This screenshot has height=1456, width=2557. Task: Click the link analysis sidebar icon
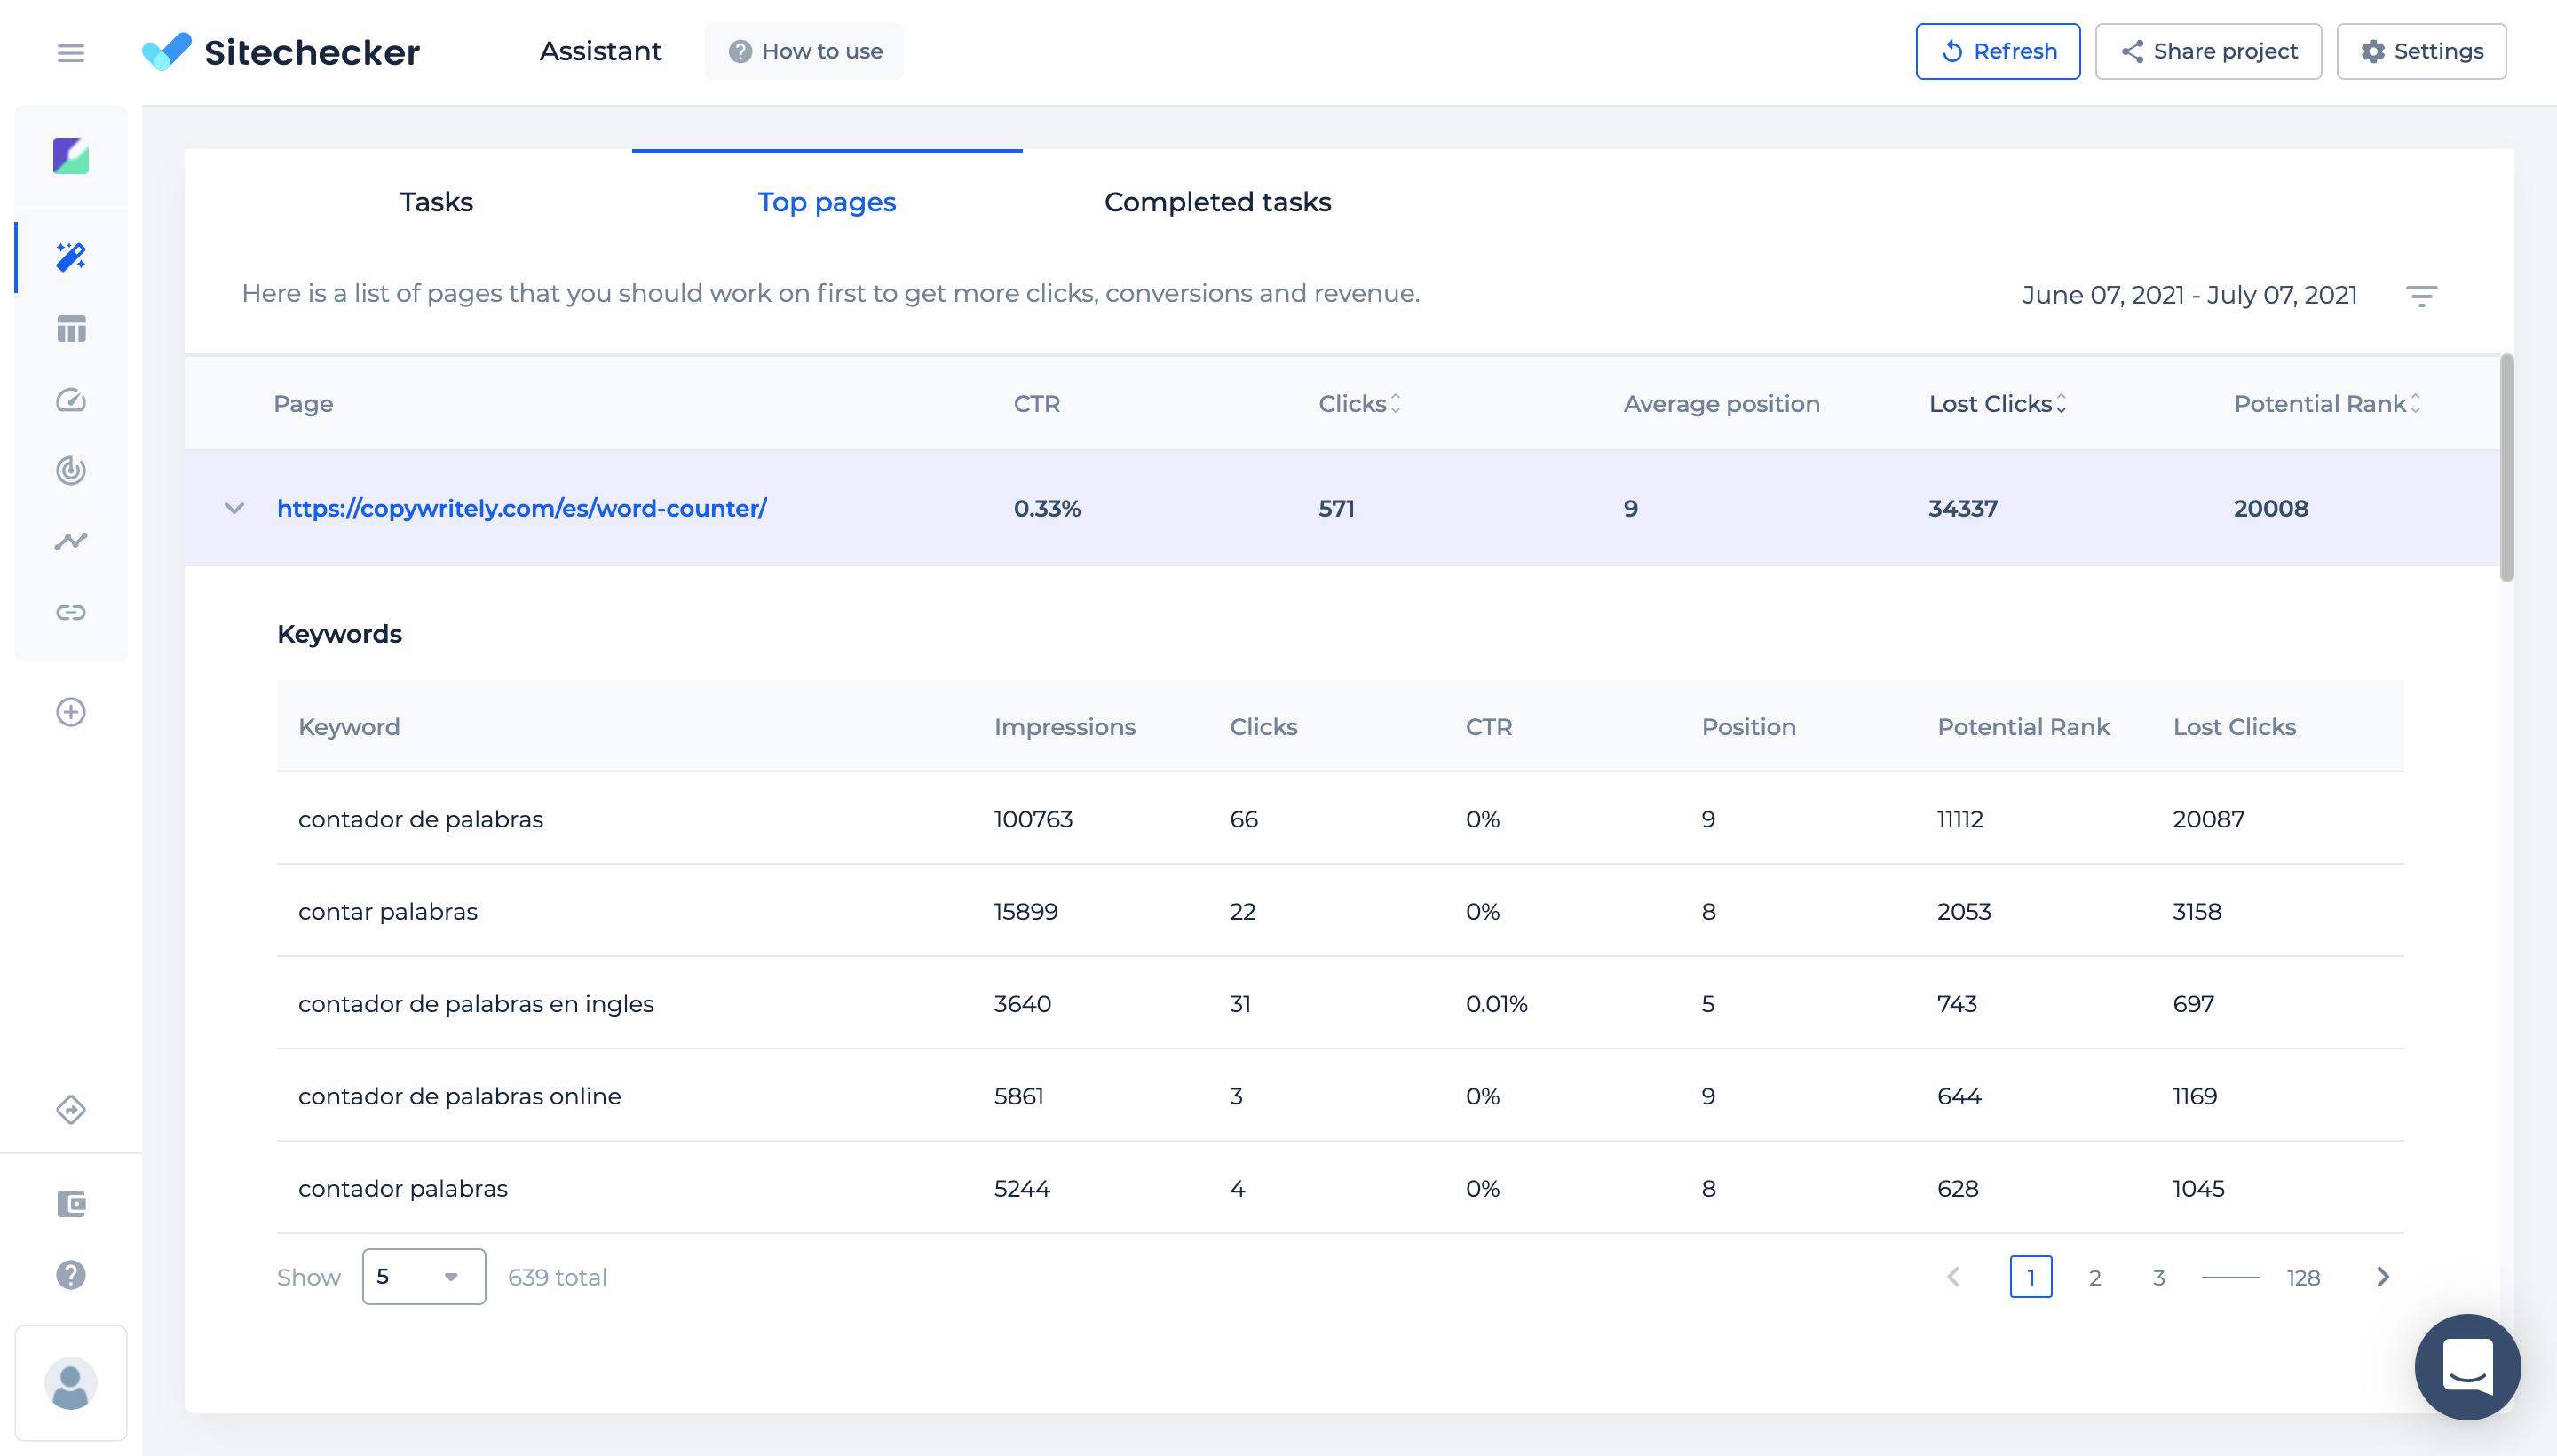[x=70, y=611]
